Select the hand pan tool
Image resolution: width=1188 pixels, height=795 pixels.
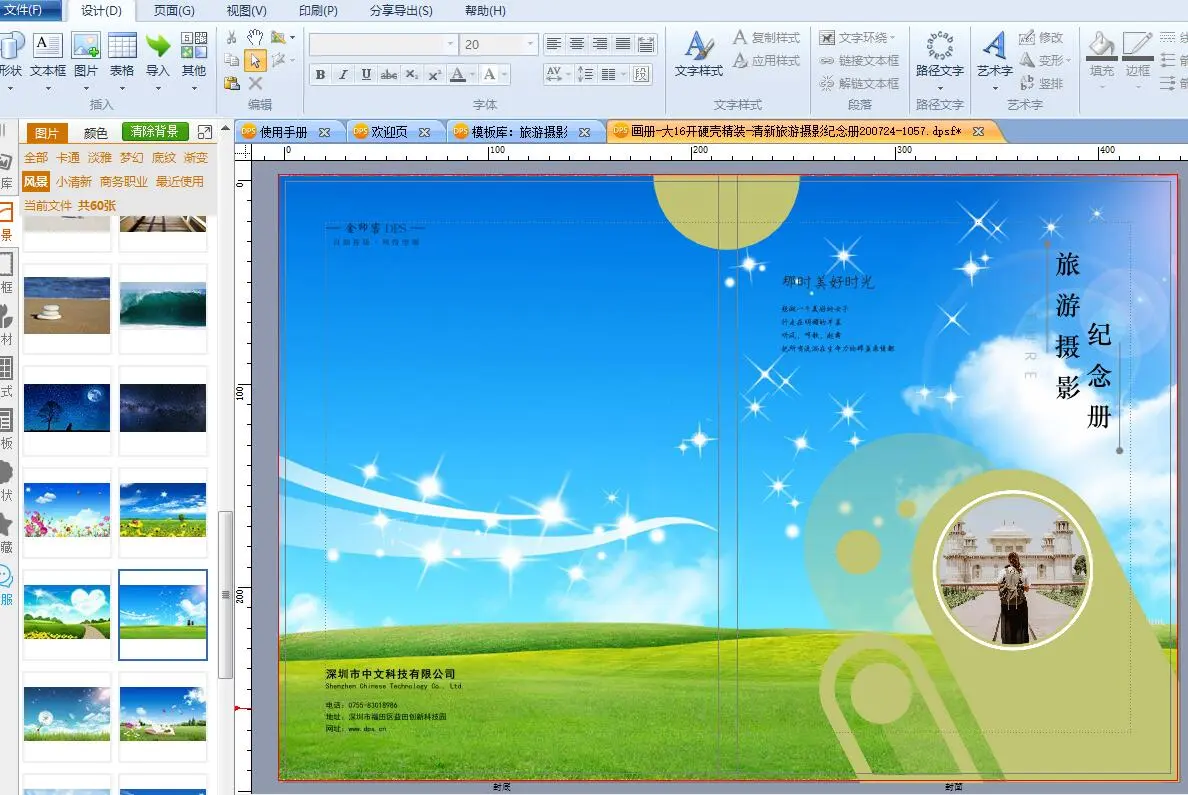[x=255, y=37]
